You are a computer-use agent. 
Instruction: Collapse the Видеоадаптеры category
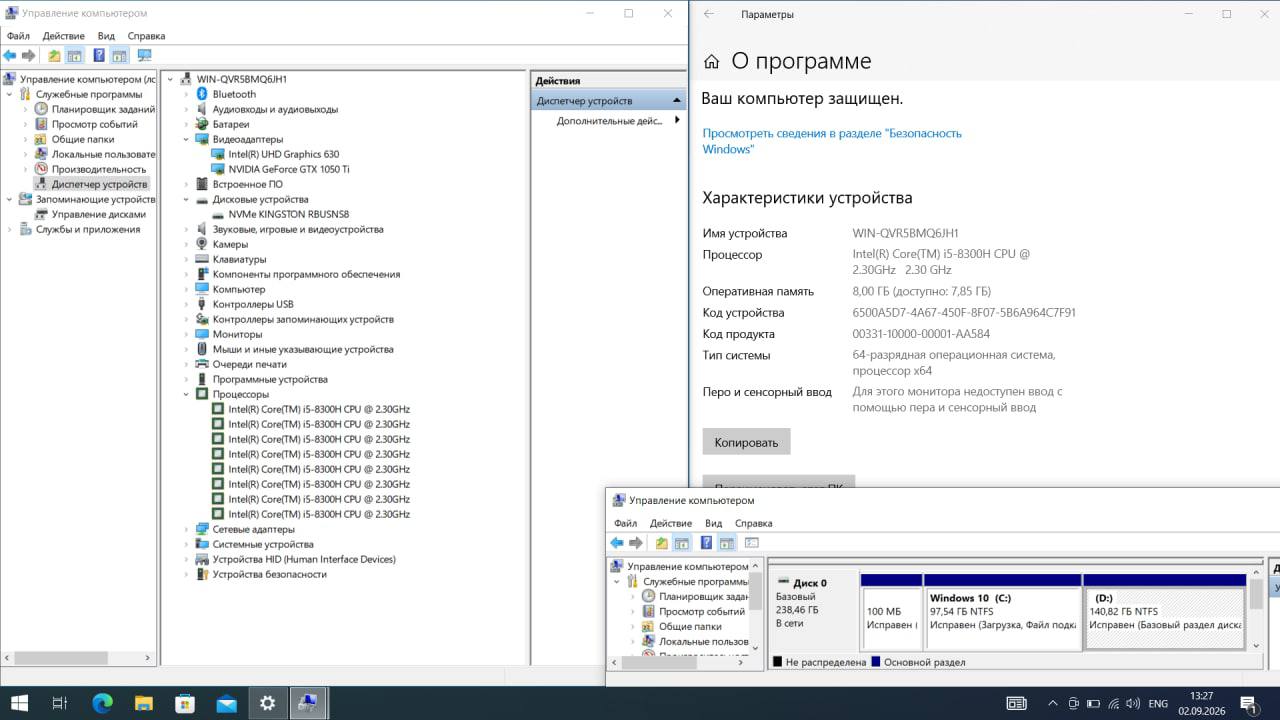click(x=186, y=139)
